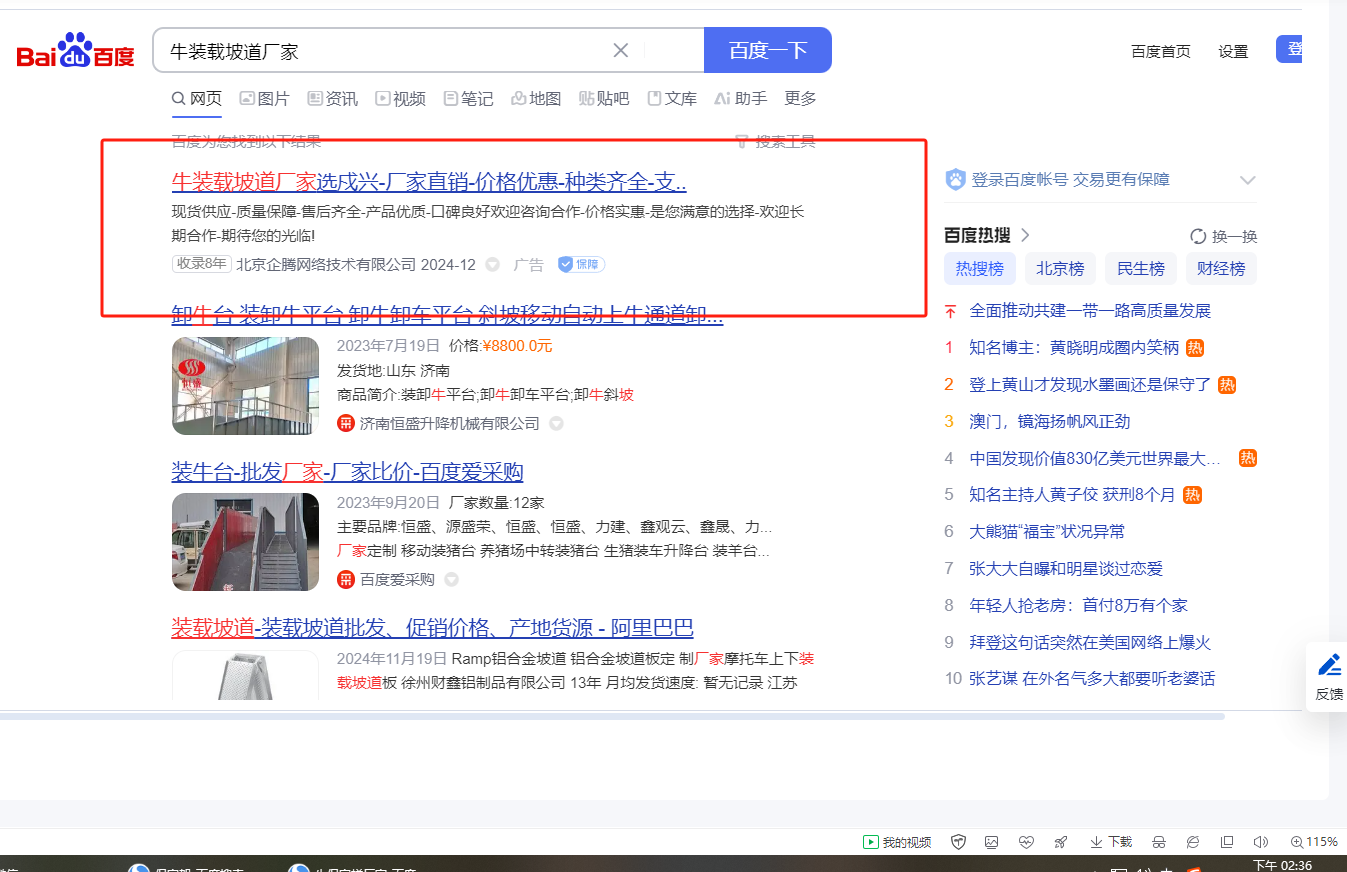Switch to the 图片 search tab
The image size is (1347, 872).
(x=264, y=99)
